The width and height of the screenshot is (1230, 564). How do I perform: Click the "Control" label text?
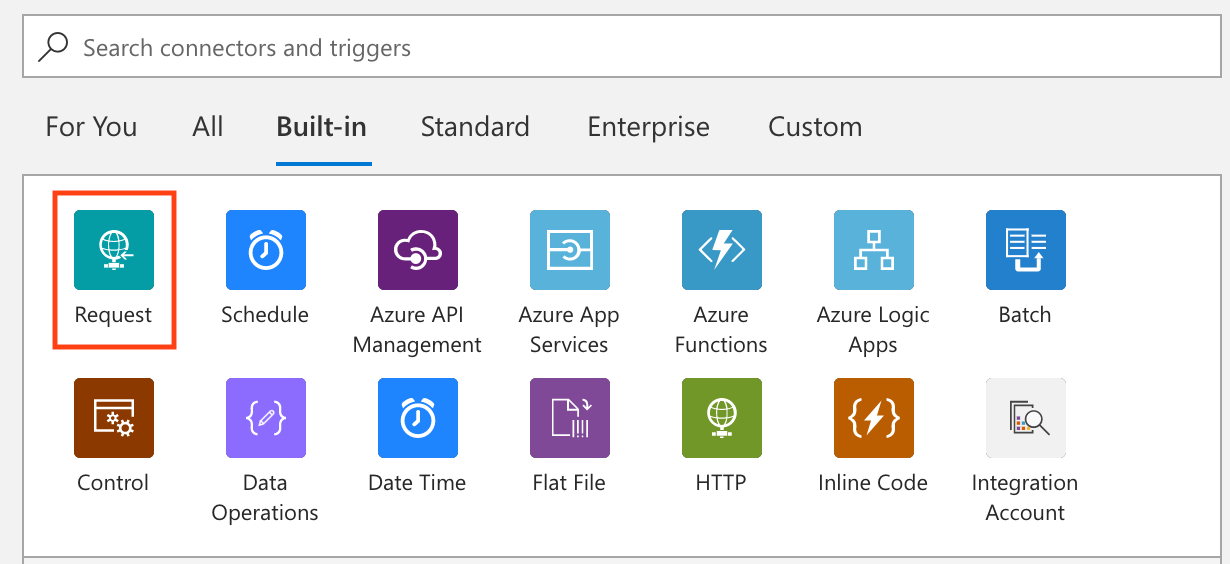[x=113, y=483]
